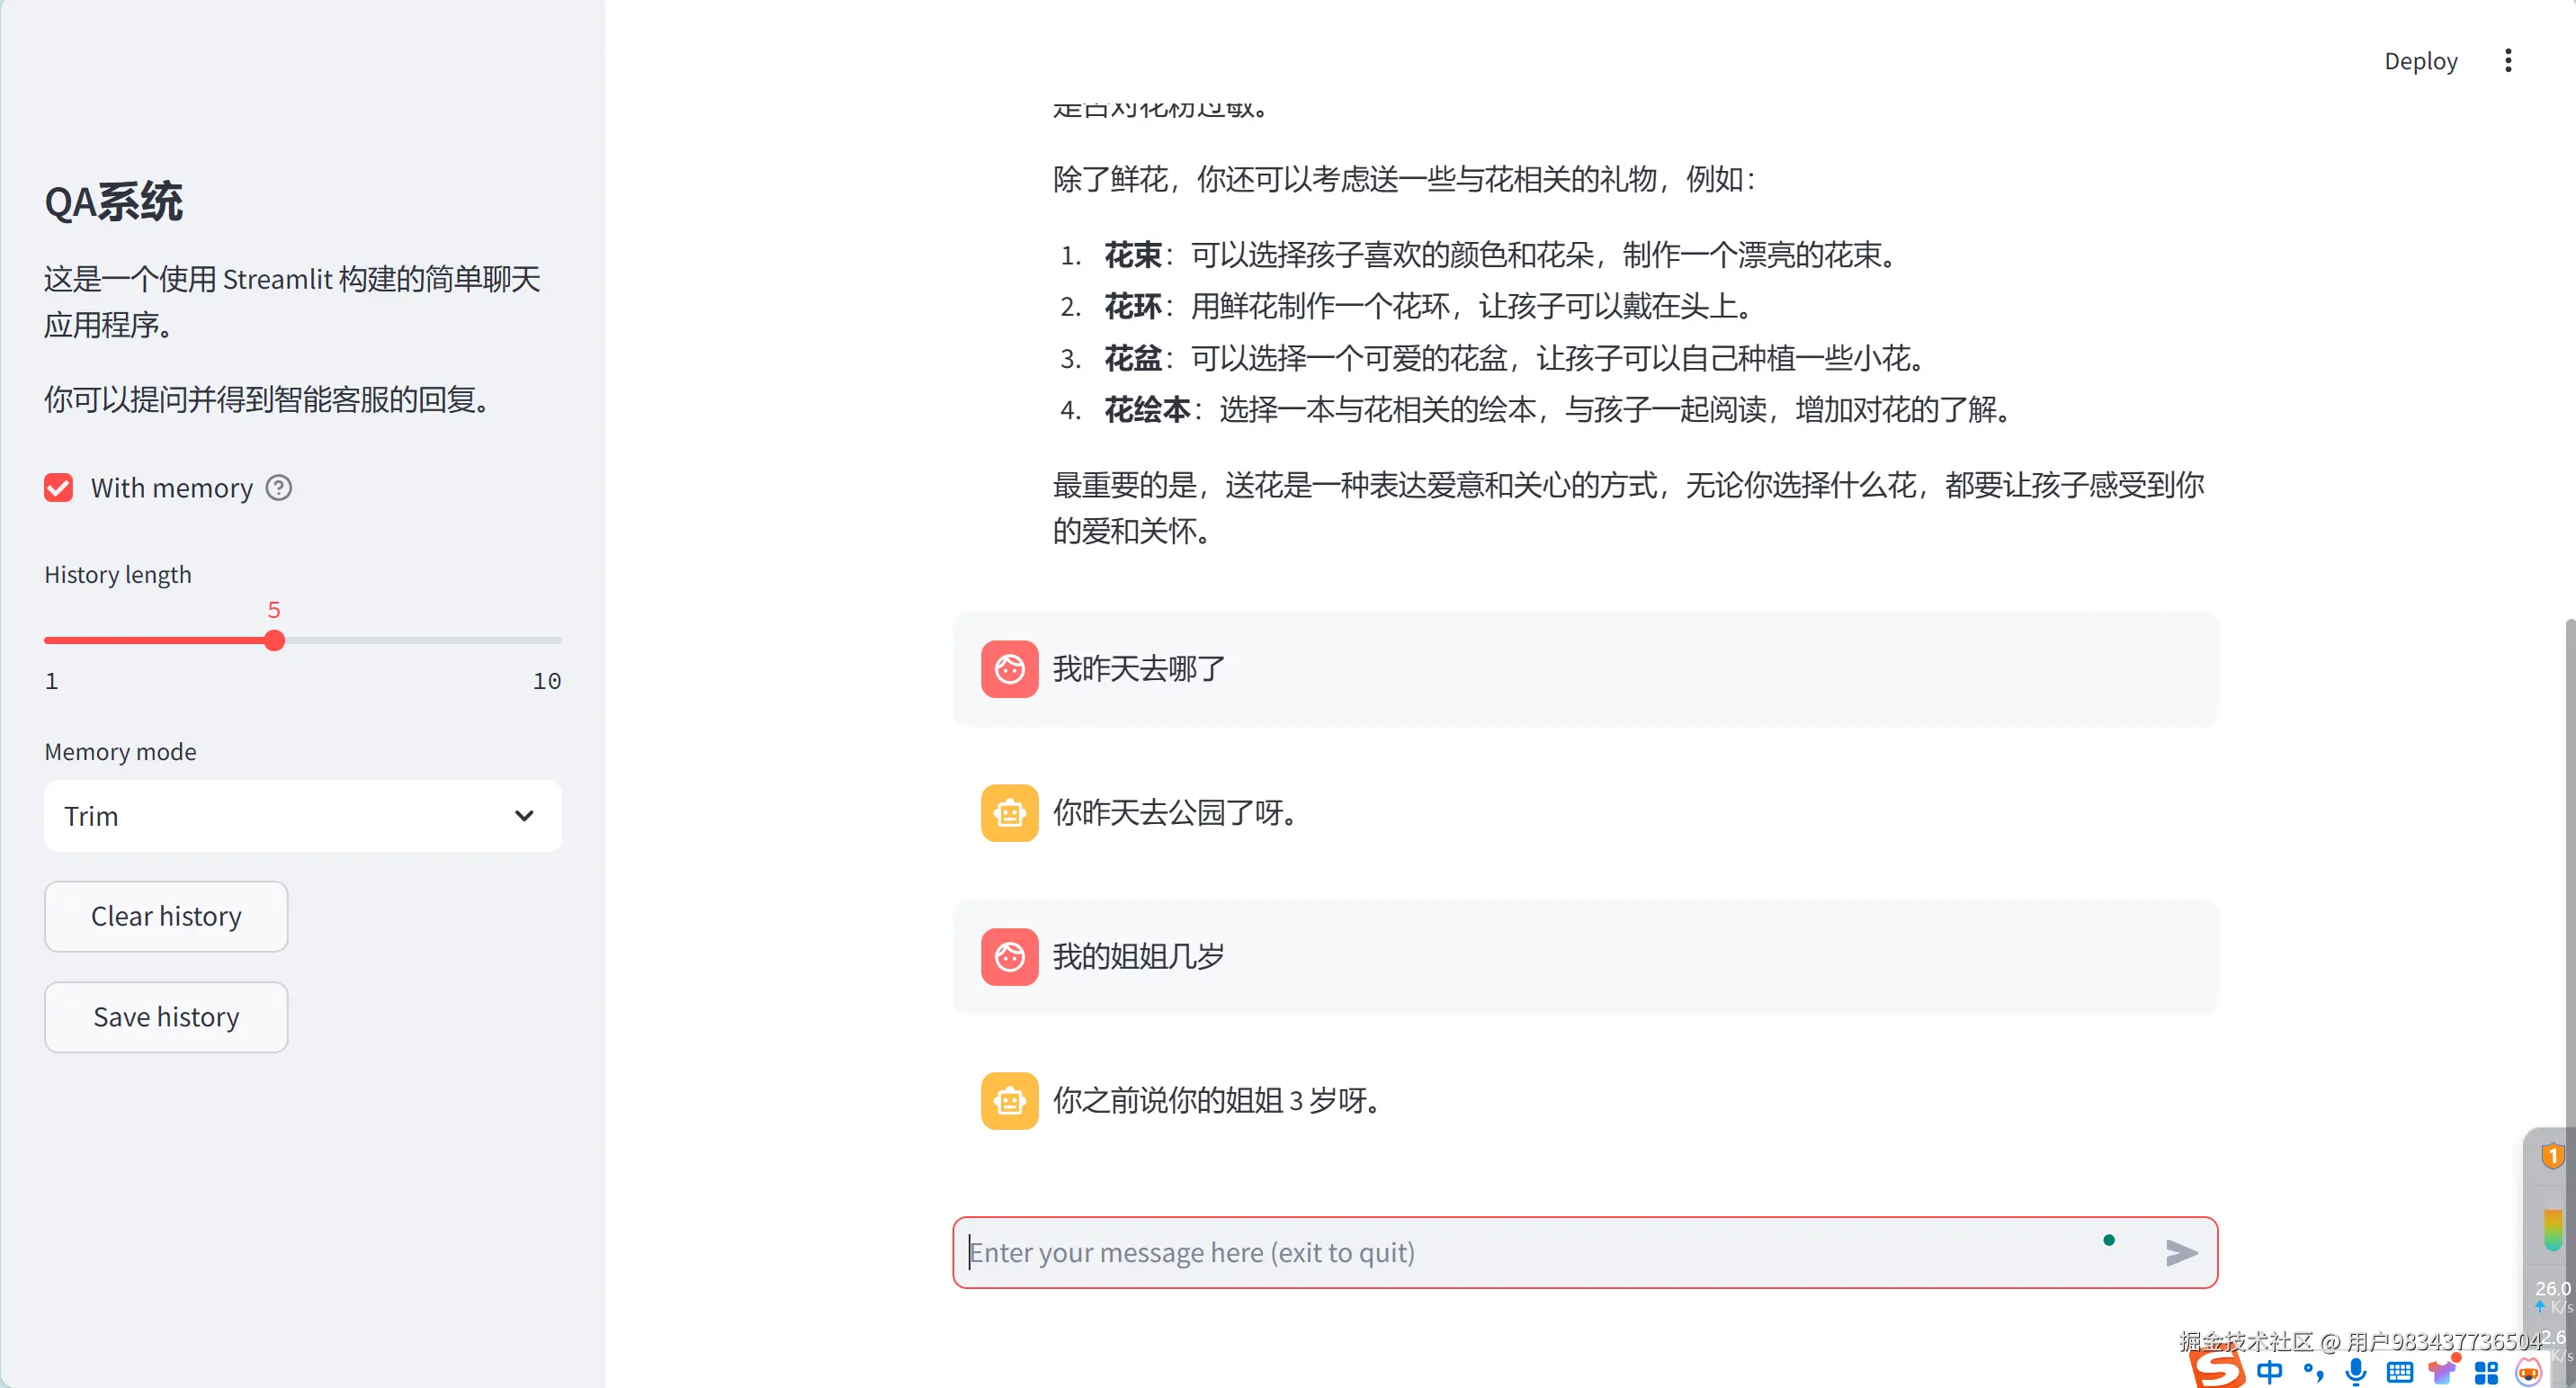The image size is (2576, 1388).
Task: Click user avatar on 我昨天去哪了 message
Action: 1009,668
